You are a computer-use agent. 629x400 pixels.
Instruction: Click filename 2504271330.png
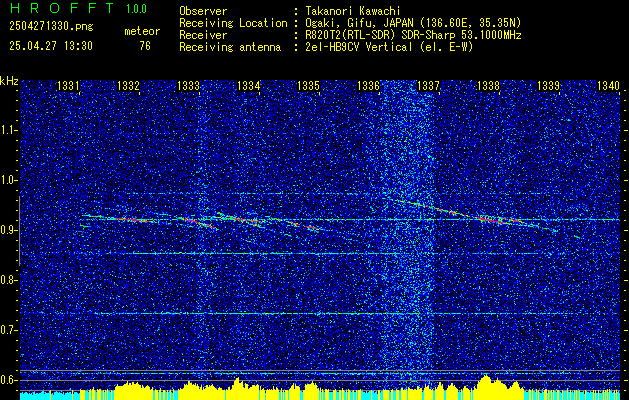click(51, 27)
